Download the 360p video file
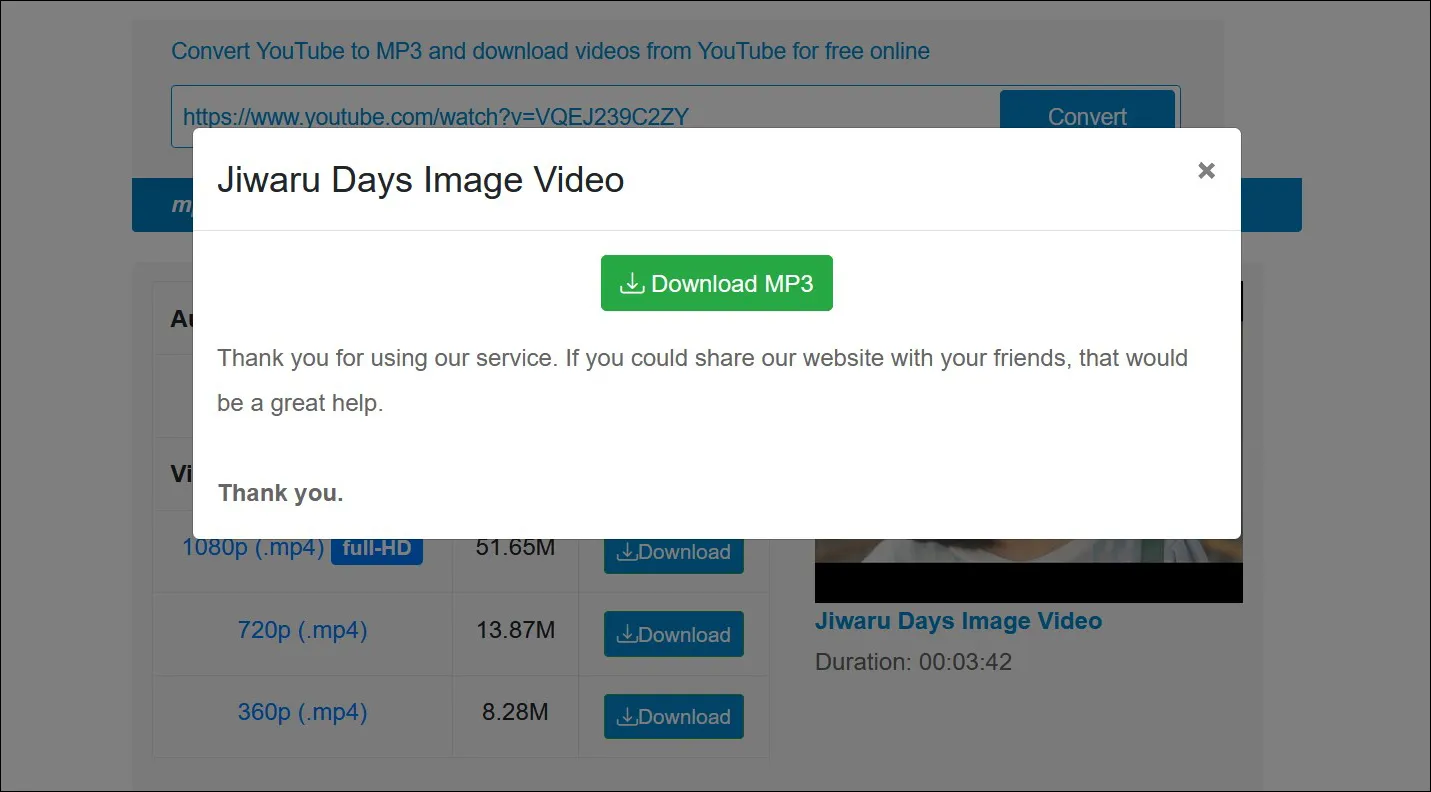The image size is (1431, 792). (673, 716)
